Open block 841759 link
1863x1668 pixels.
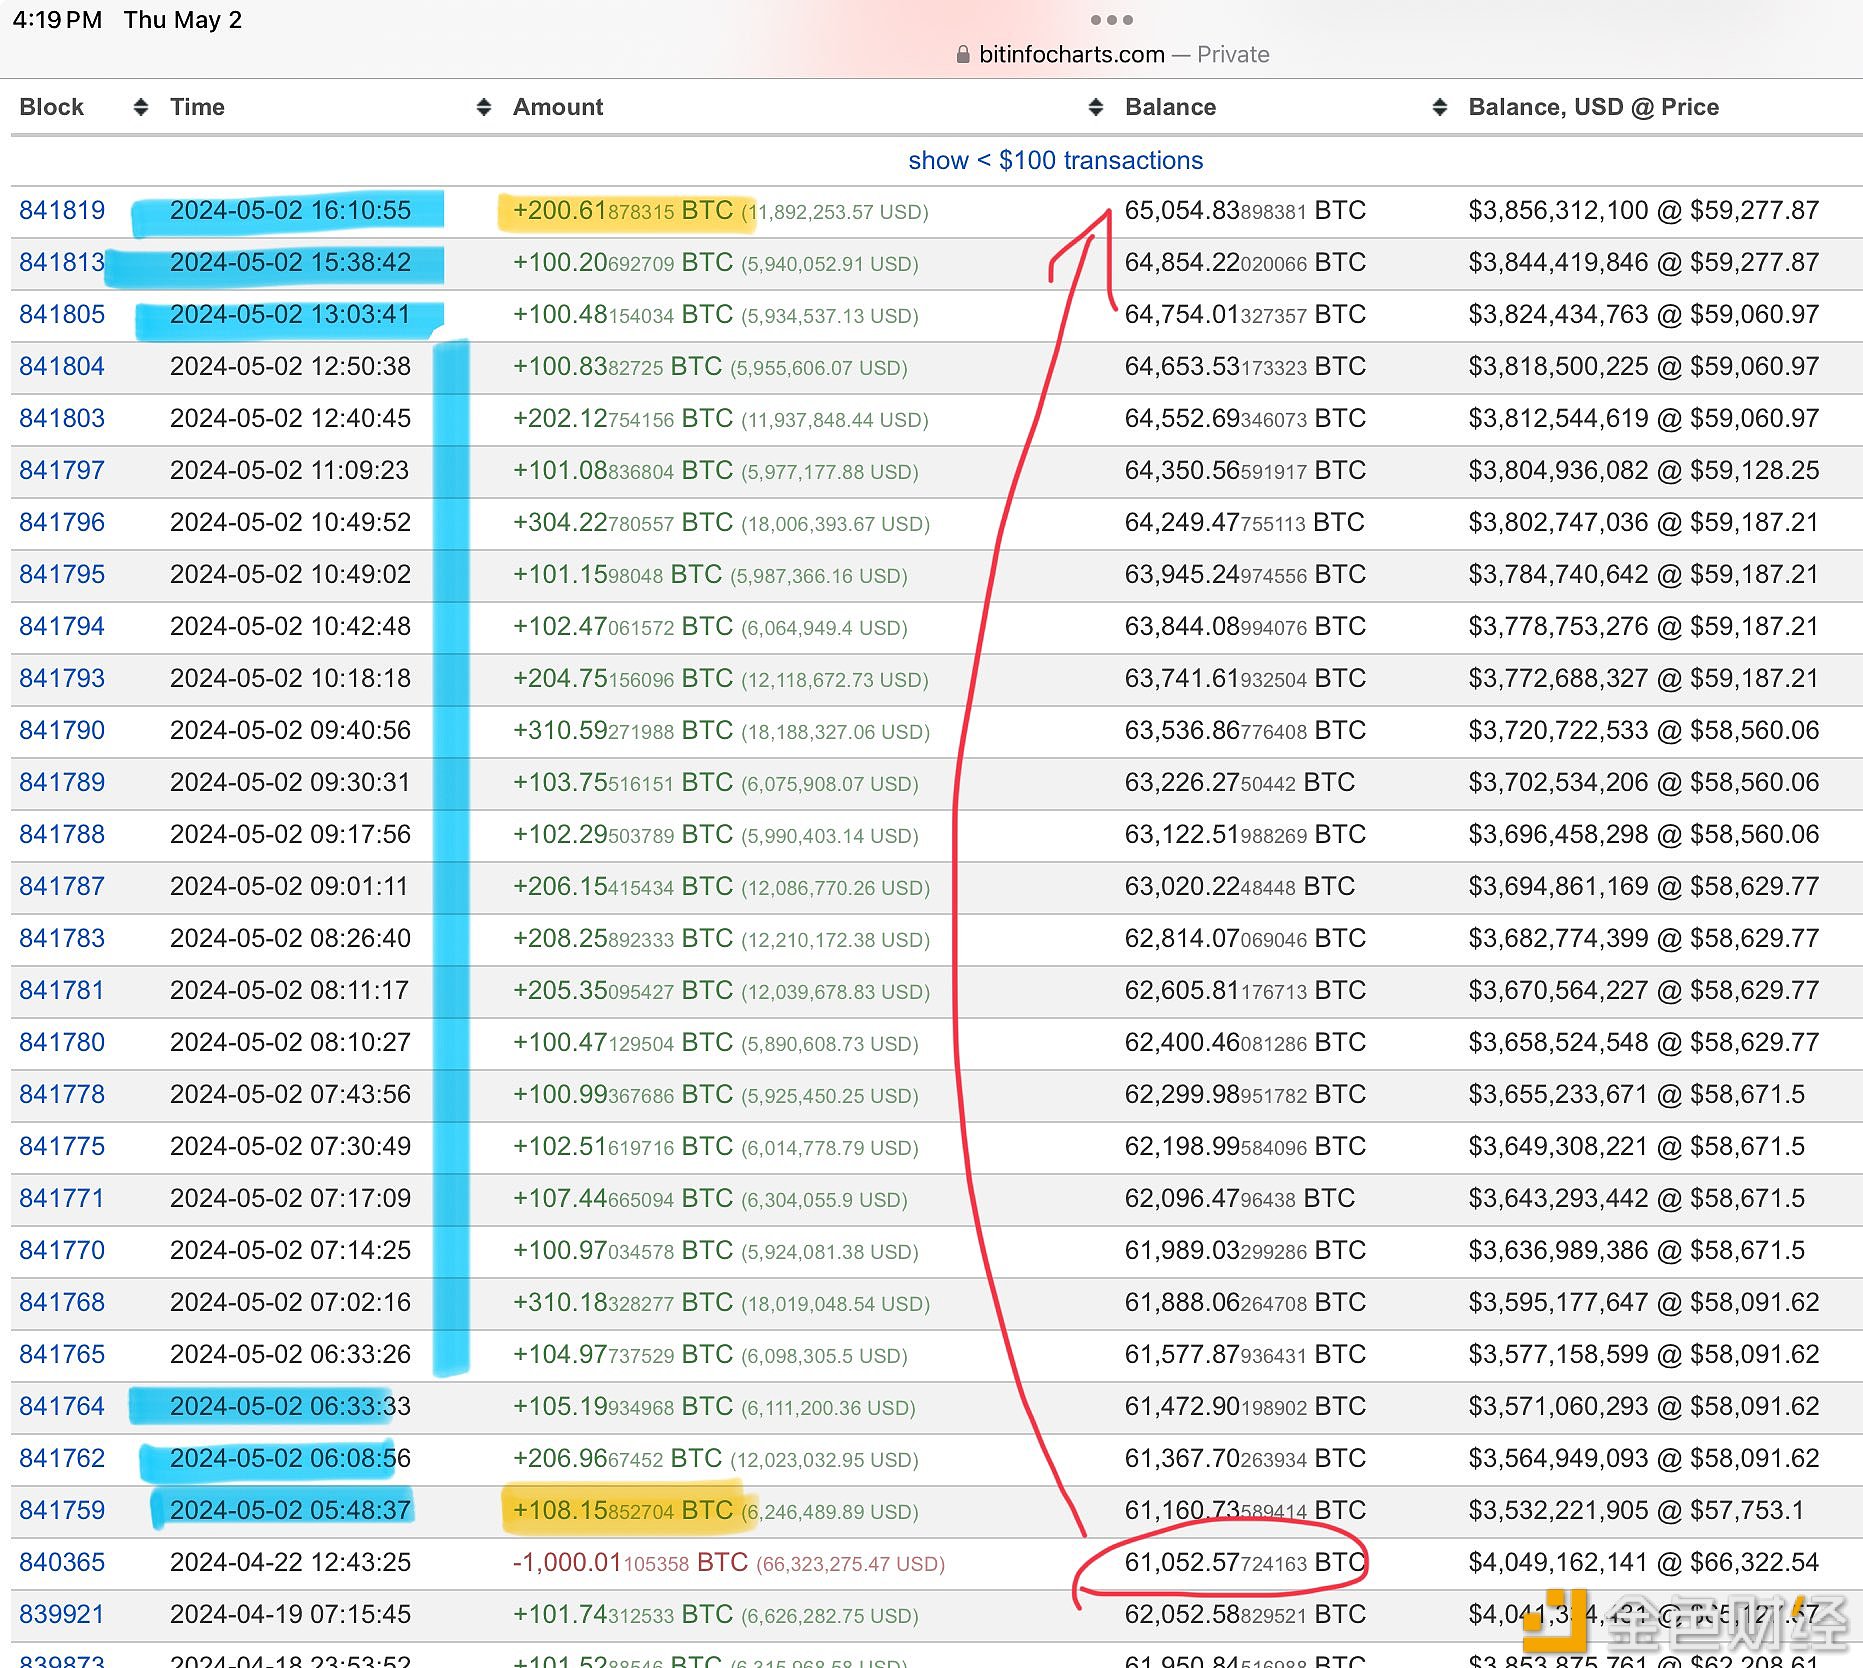(x=62, y=1510)
